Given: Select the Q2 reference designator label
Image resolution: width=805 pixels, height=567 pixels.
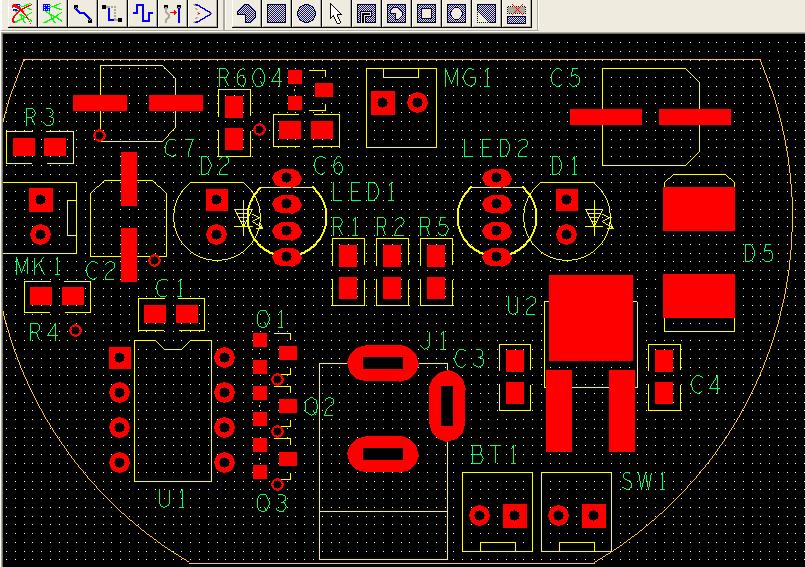Looking at the screenshot, I should (319, 407).
